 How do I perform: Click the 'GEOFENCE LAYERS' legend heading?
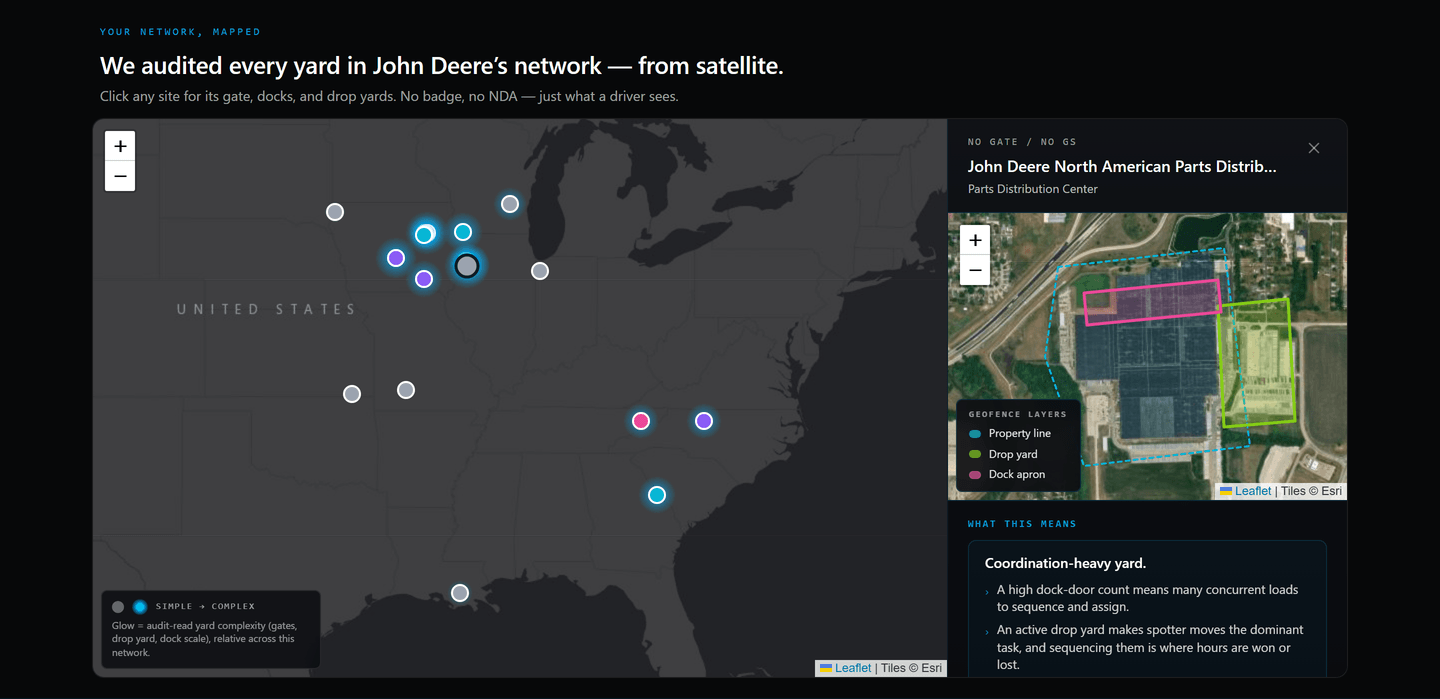1018,414
